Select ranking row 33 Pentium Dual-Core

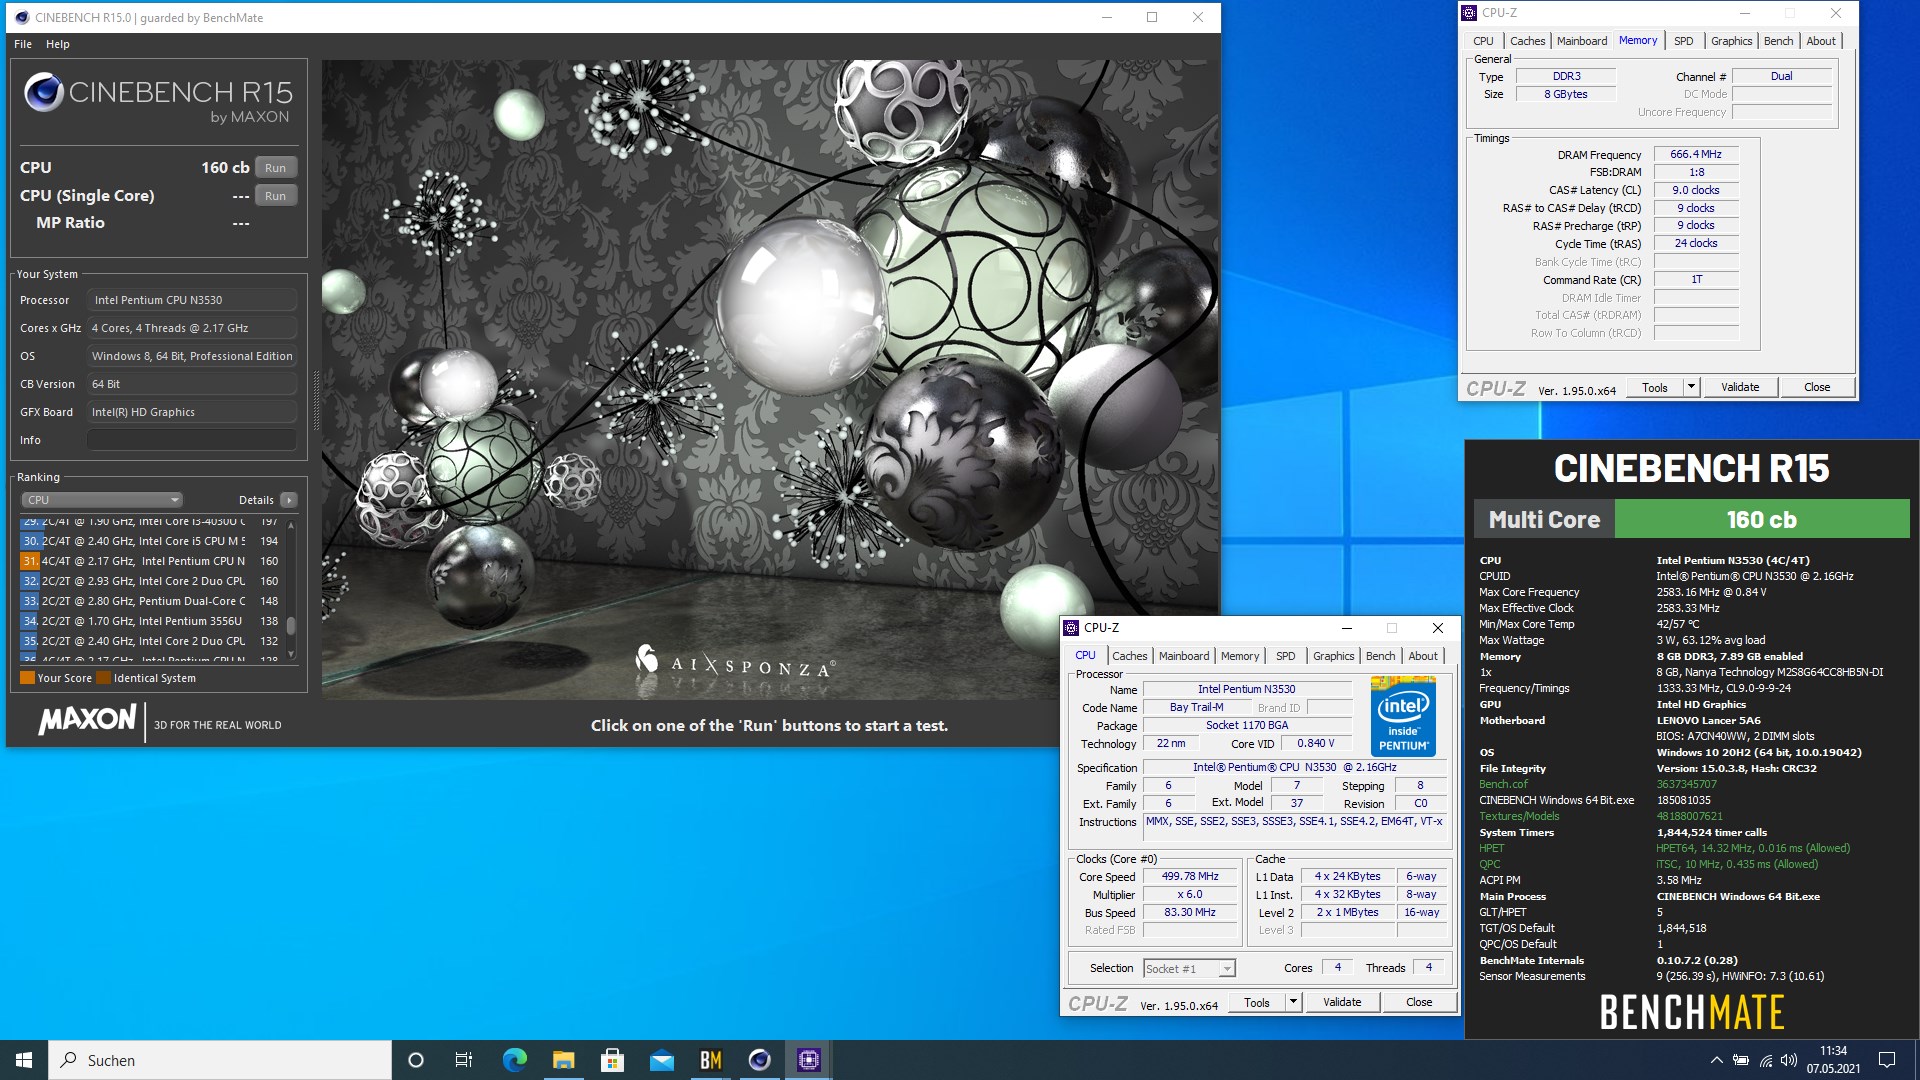pyautogui.click(x=150, y=601)
